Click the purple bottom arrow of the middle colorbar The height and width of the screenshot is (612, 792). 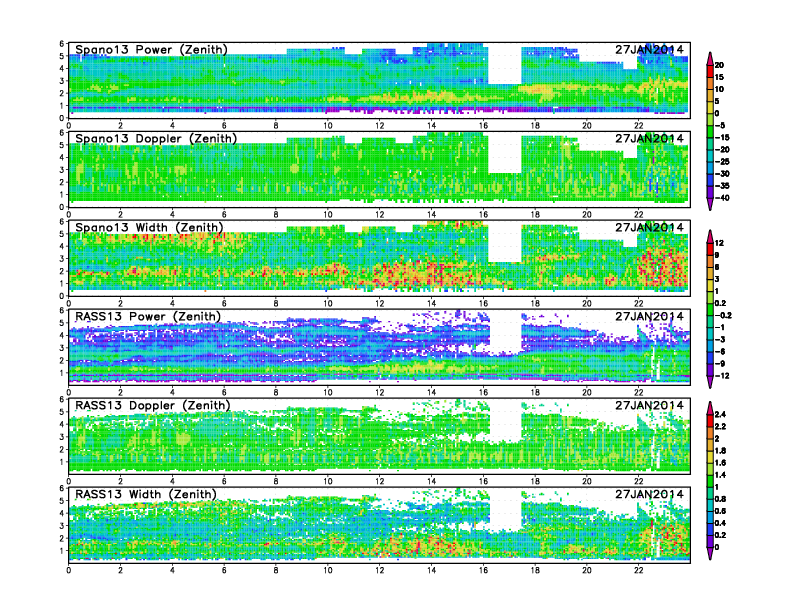tap(710, 383)
